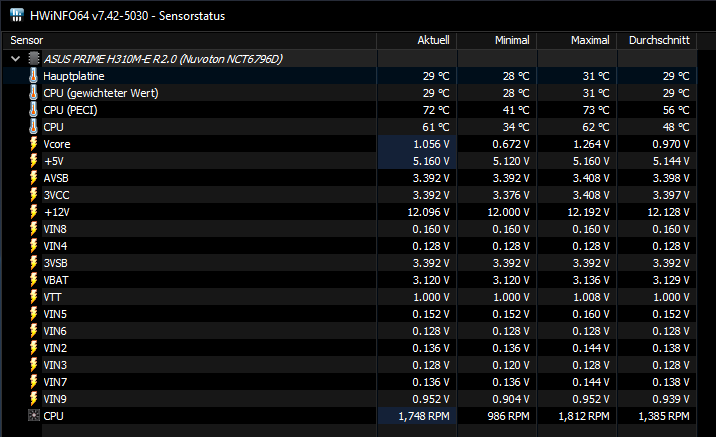The image size is (716, 437).
Task: Click the lightning bolt icon for VIN2
Action: [x=33, y=348]
